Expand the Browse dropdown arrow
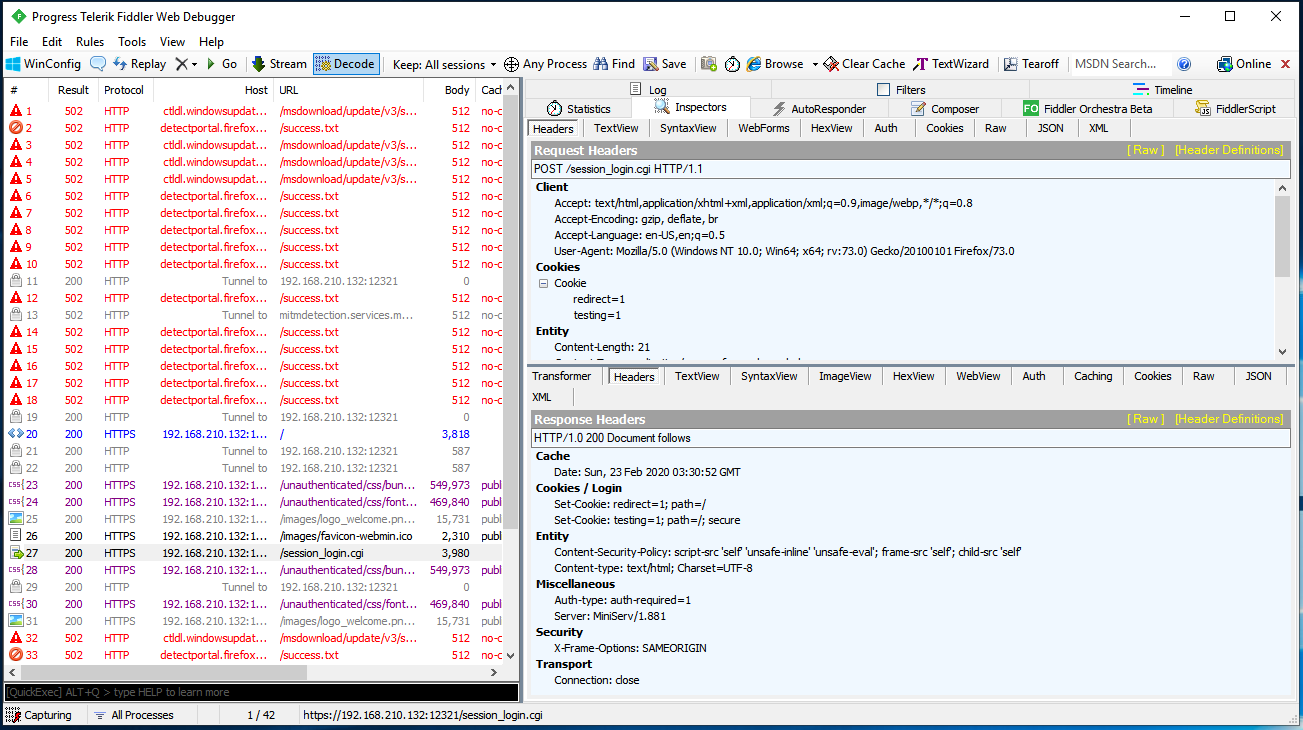This screenshot has width=1303, height=730. coord(814,64)
